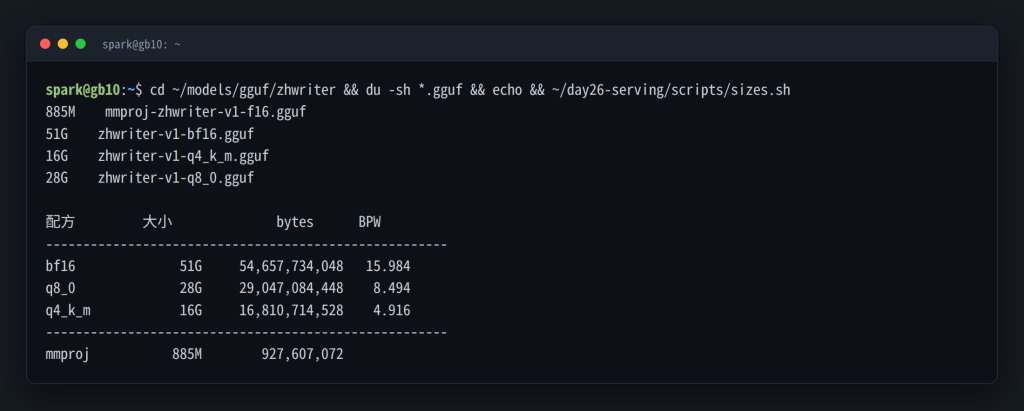Click the green maximize window button
The image size is (1024, 411).
(x=80, y=44)
